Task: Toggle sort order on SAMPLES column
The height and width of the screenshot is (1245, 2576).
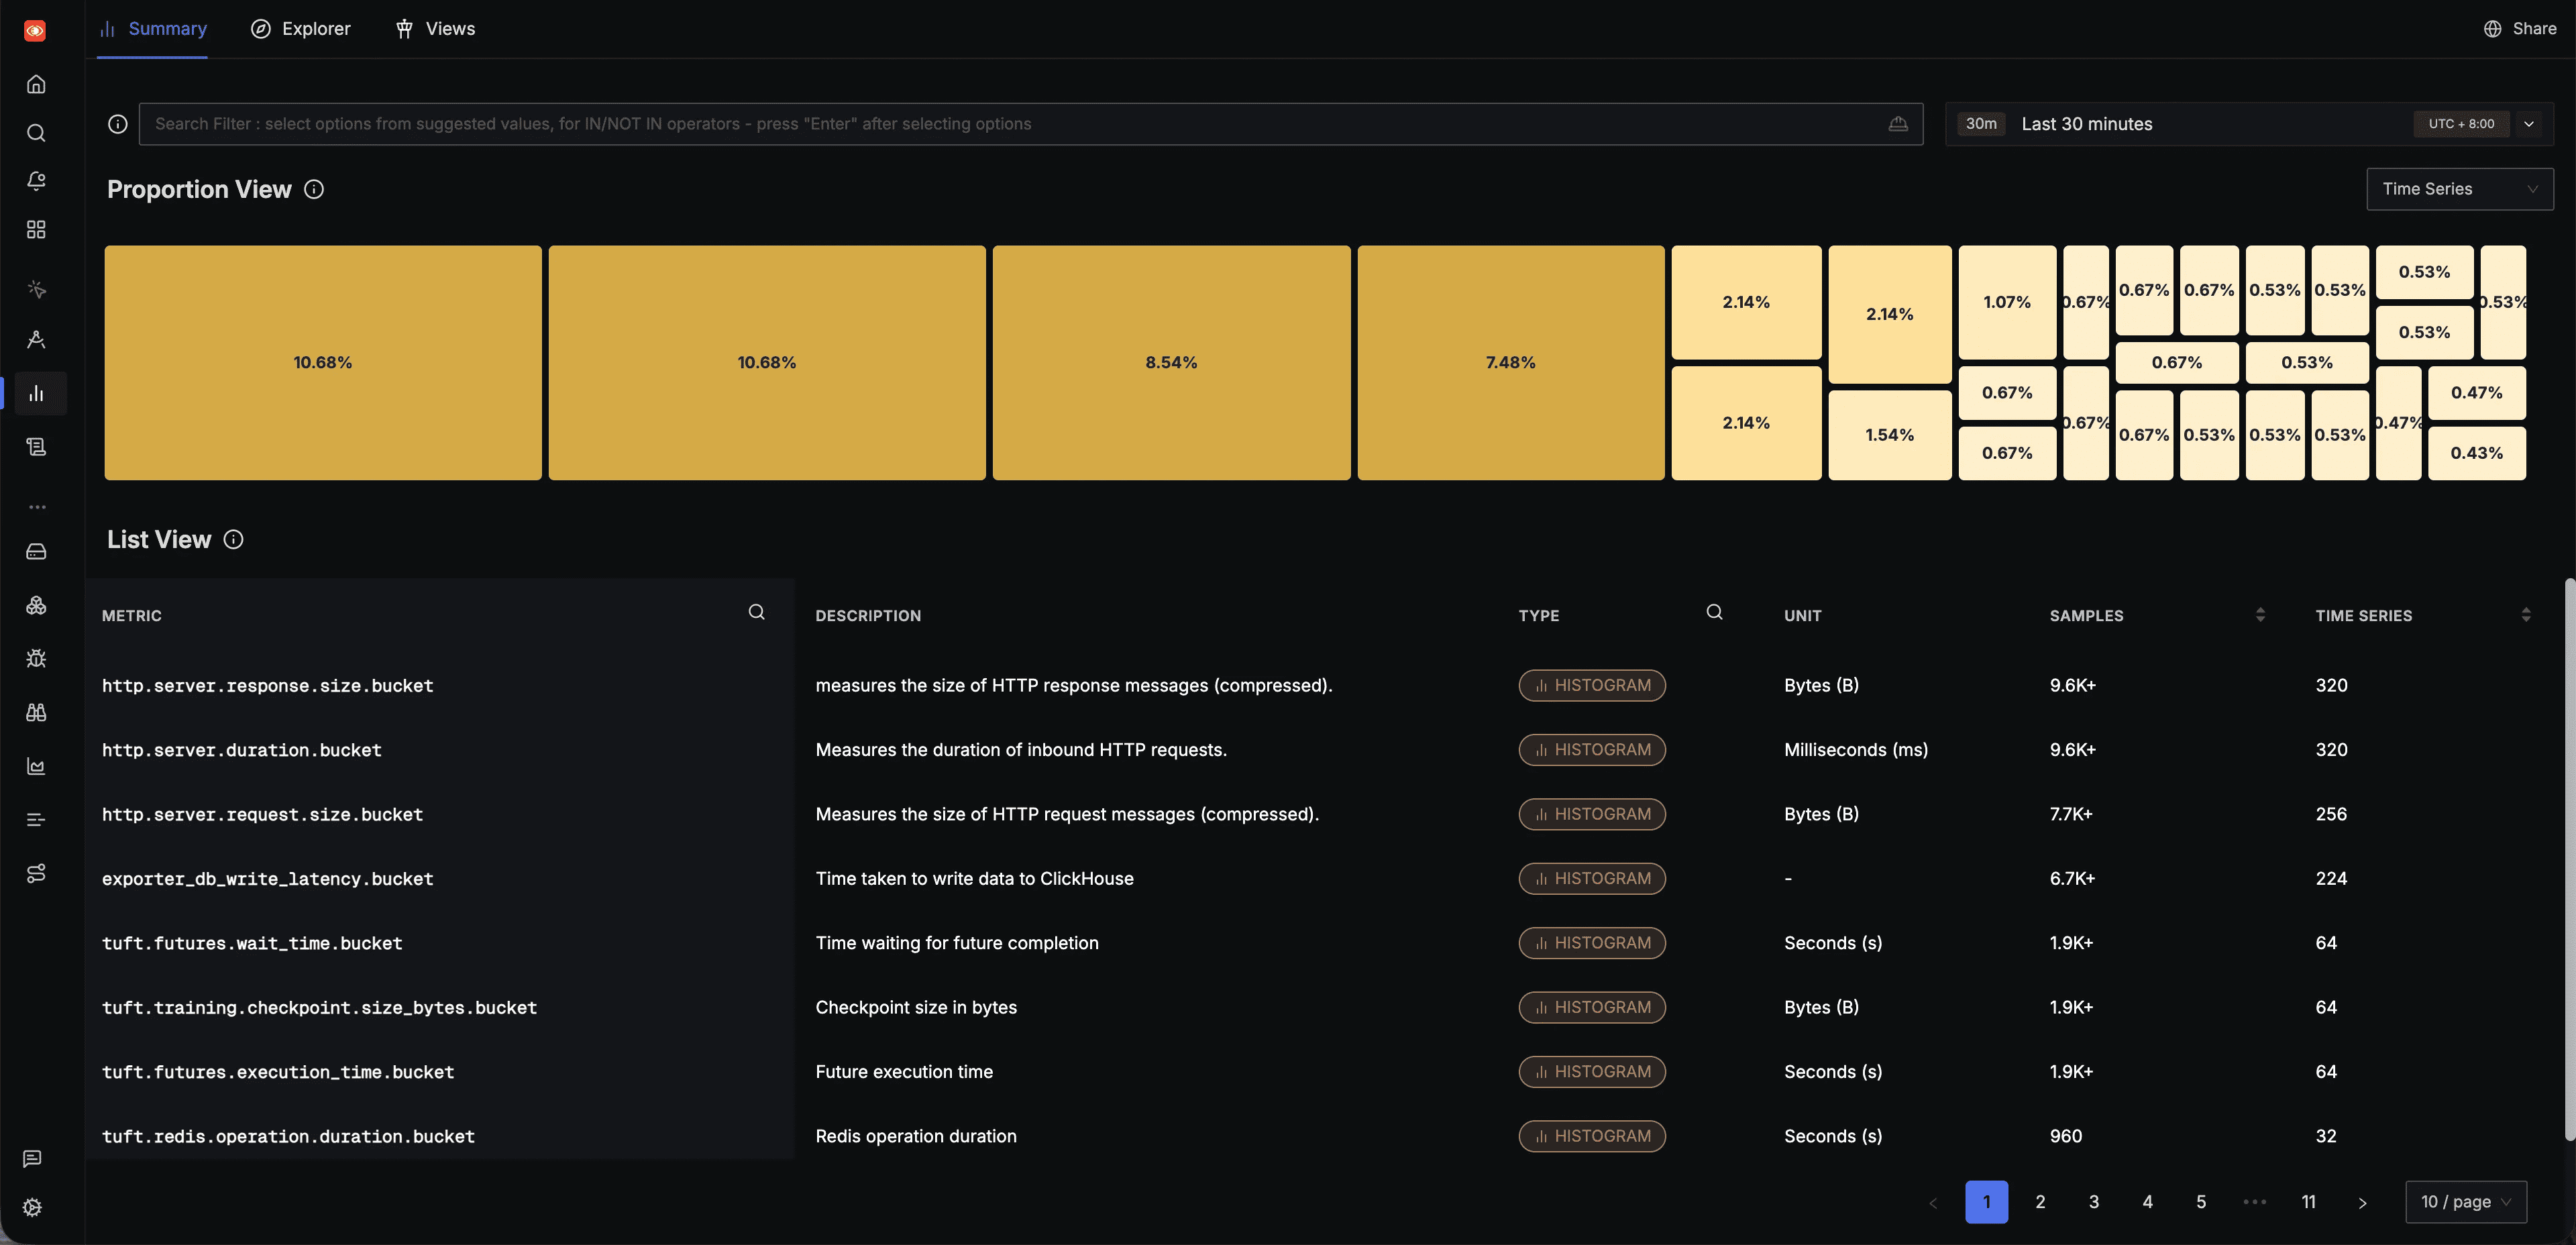Action: [2260, 615]
